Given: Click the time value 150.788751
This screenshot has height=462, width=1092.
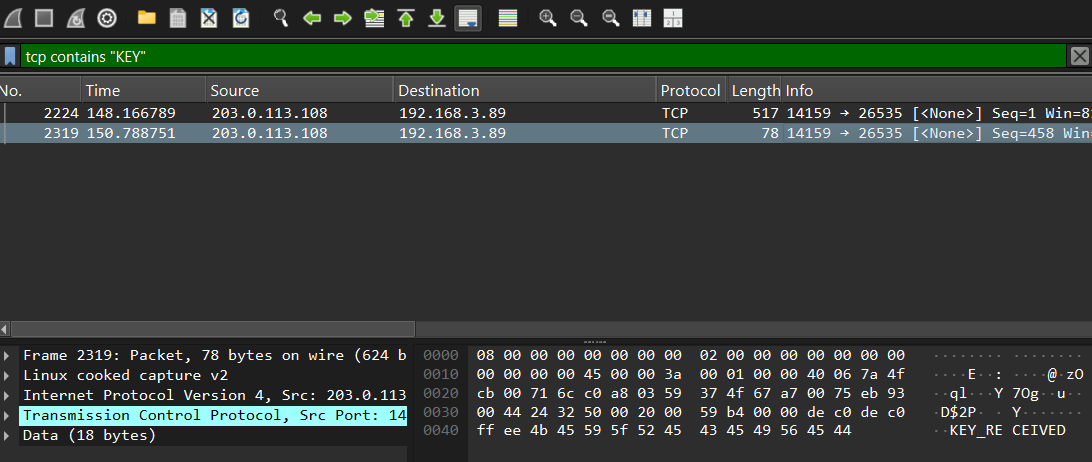Looking at the screenshot, I should tap(131, 133).
